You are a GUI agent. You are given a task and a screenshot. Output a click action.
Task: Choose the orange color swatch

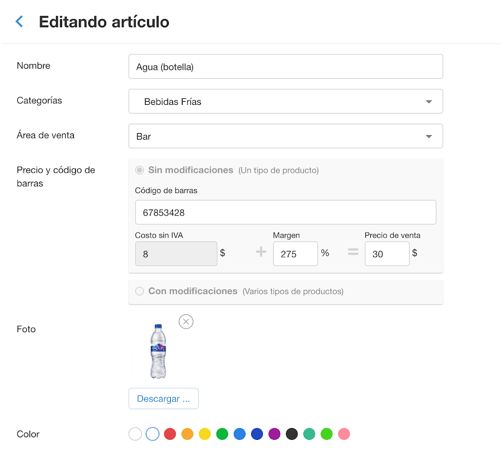point(187,434)
